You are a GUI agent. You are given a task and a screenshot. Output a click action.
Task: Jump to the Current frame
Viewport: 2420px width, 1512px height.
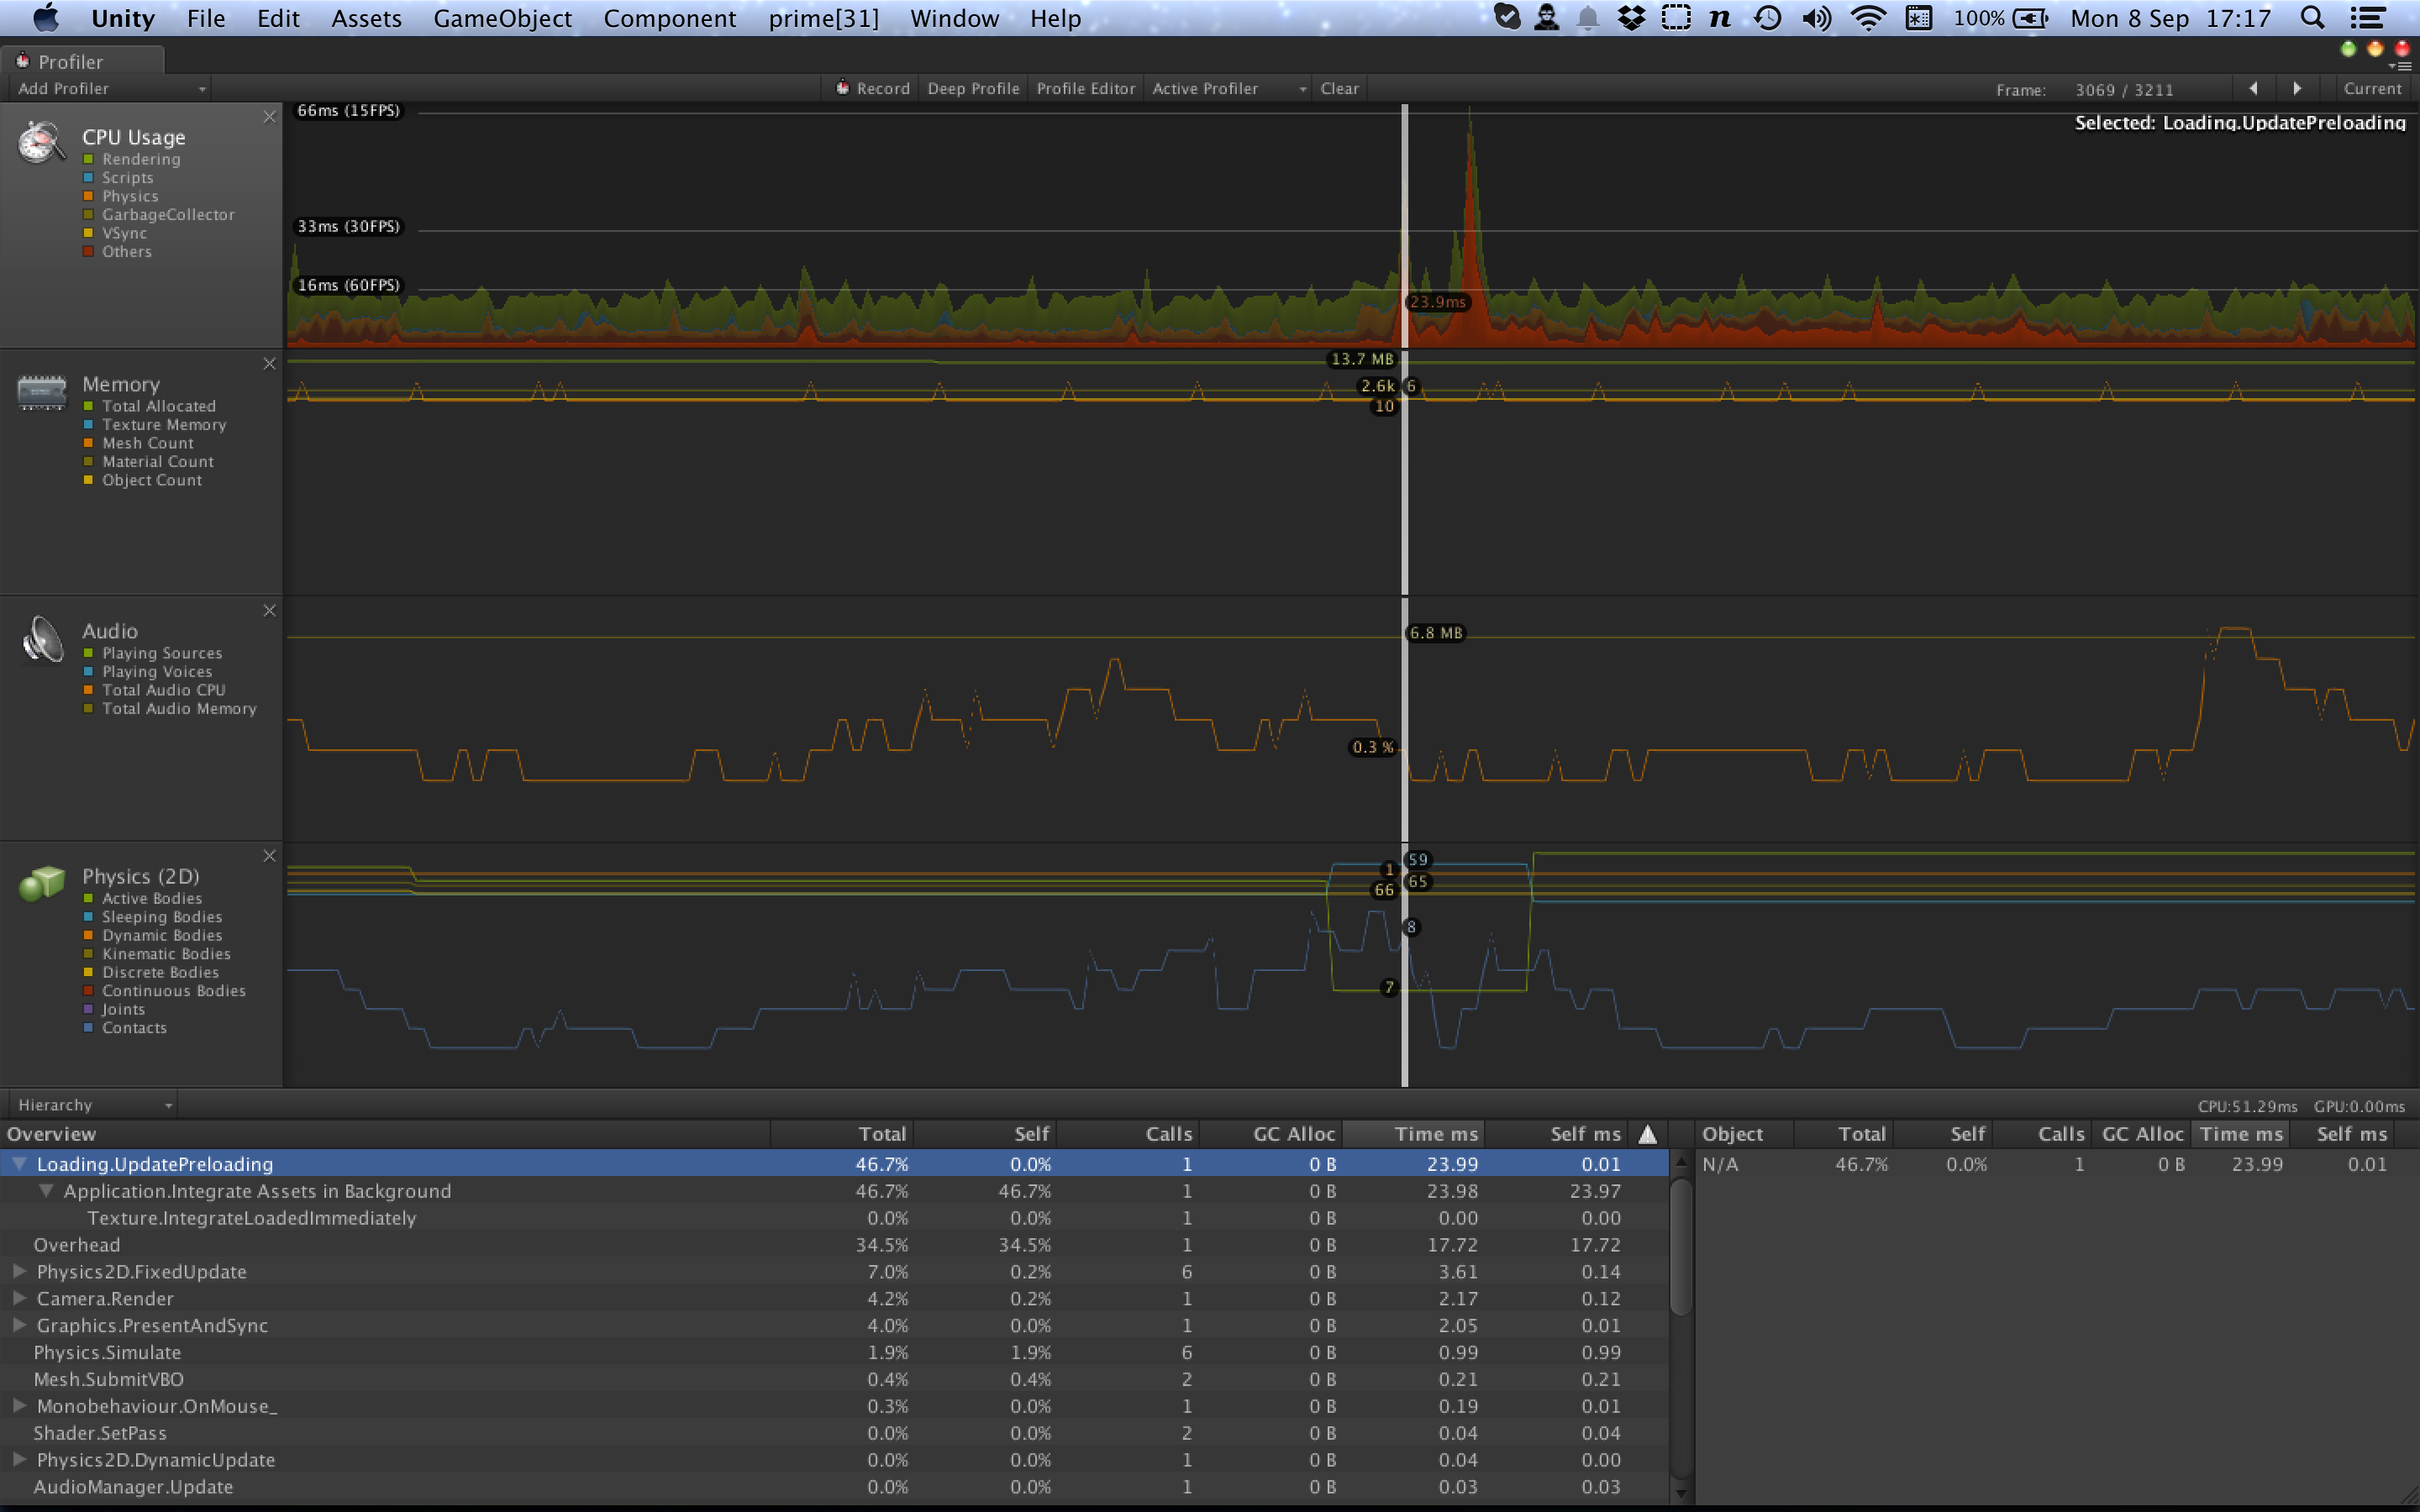2372,88
